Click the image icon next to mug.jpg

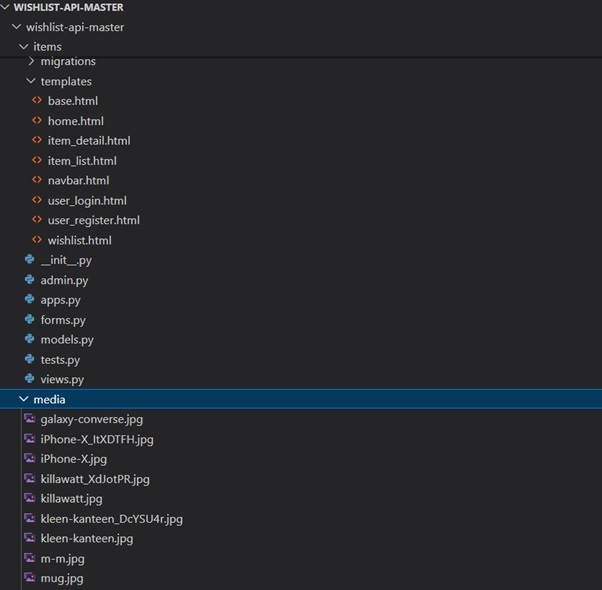(30, 578)
